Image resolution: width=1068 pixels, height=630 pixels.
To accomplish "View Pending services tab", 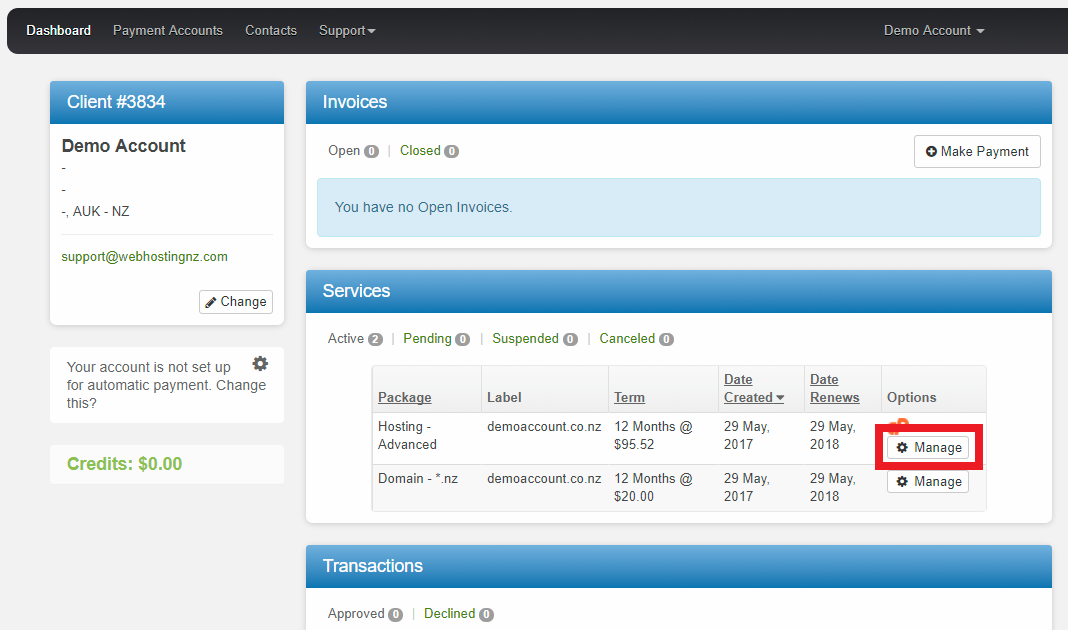I will (427, 339).
